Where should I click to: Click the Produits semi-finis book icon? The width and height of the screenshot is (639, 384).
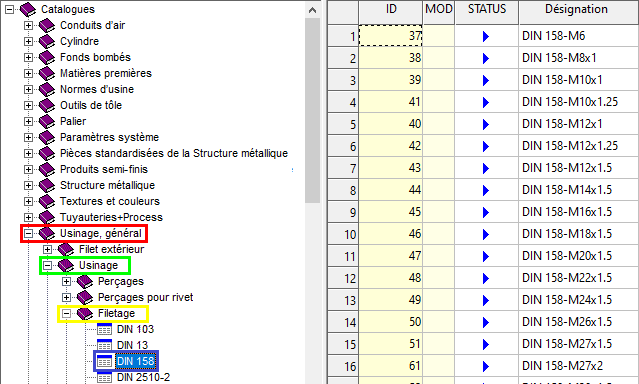47,169
